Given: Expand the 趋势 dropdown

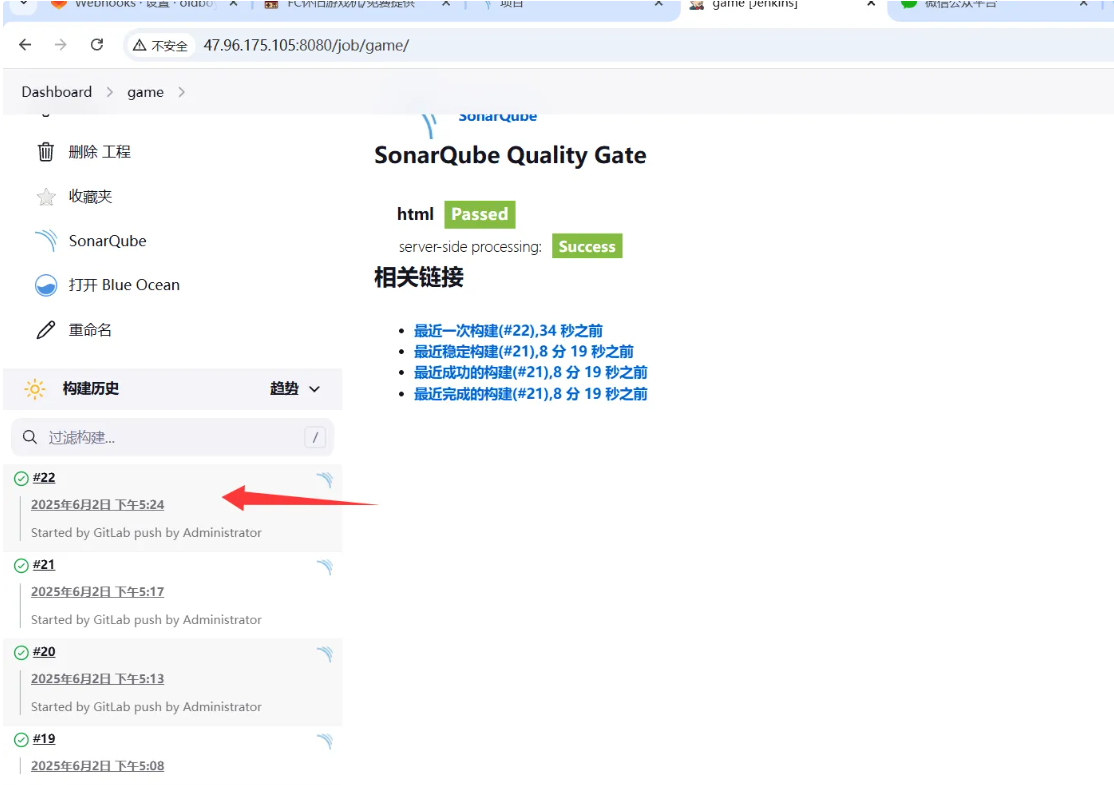Looking at the screenshot, I should pos(295,389).
